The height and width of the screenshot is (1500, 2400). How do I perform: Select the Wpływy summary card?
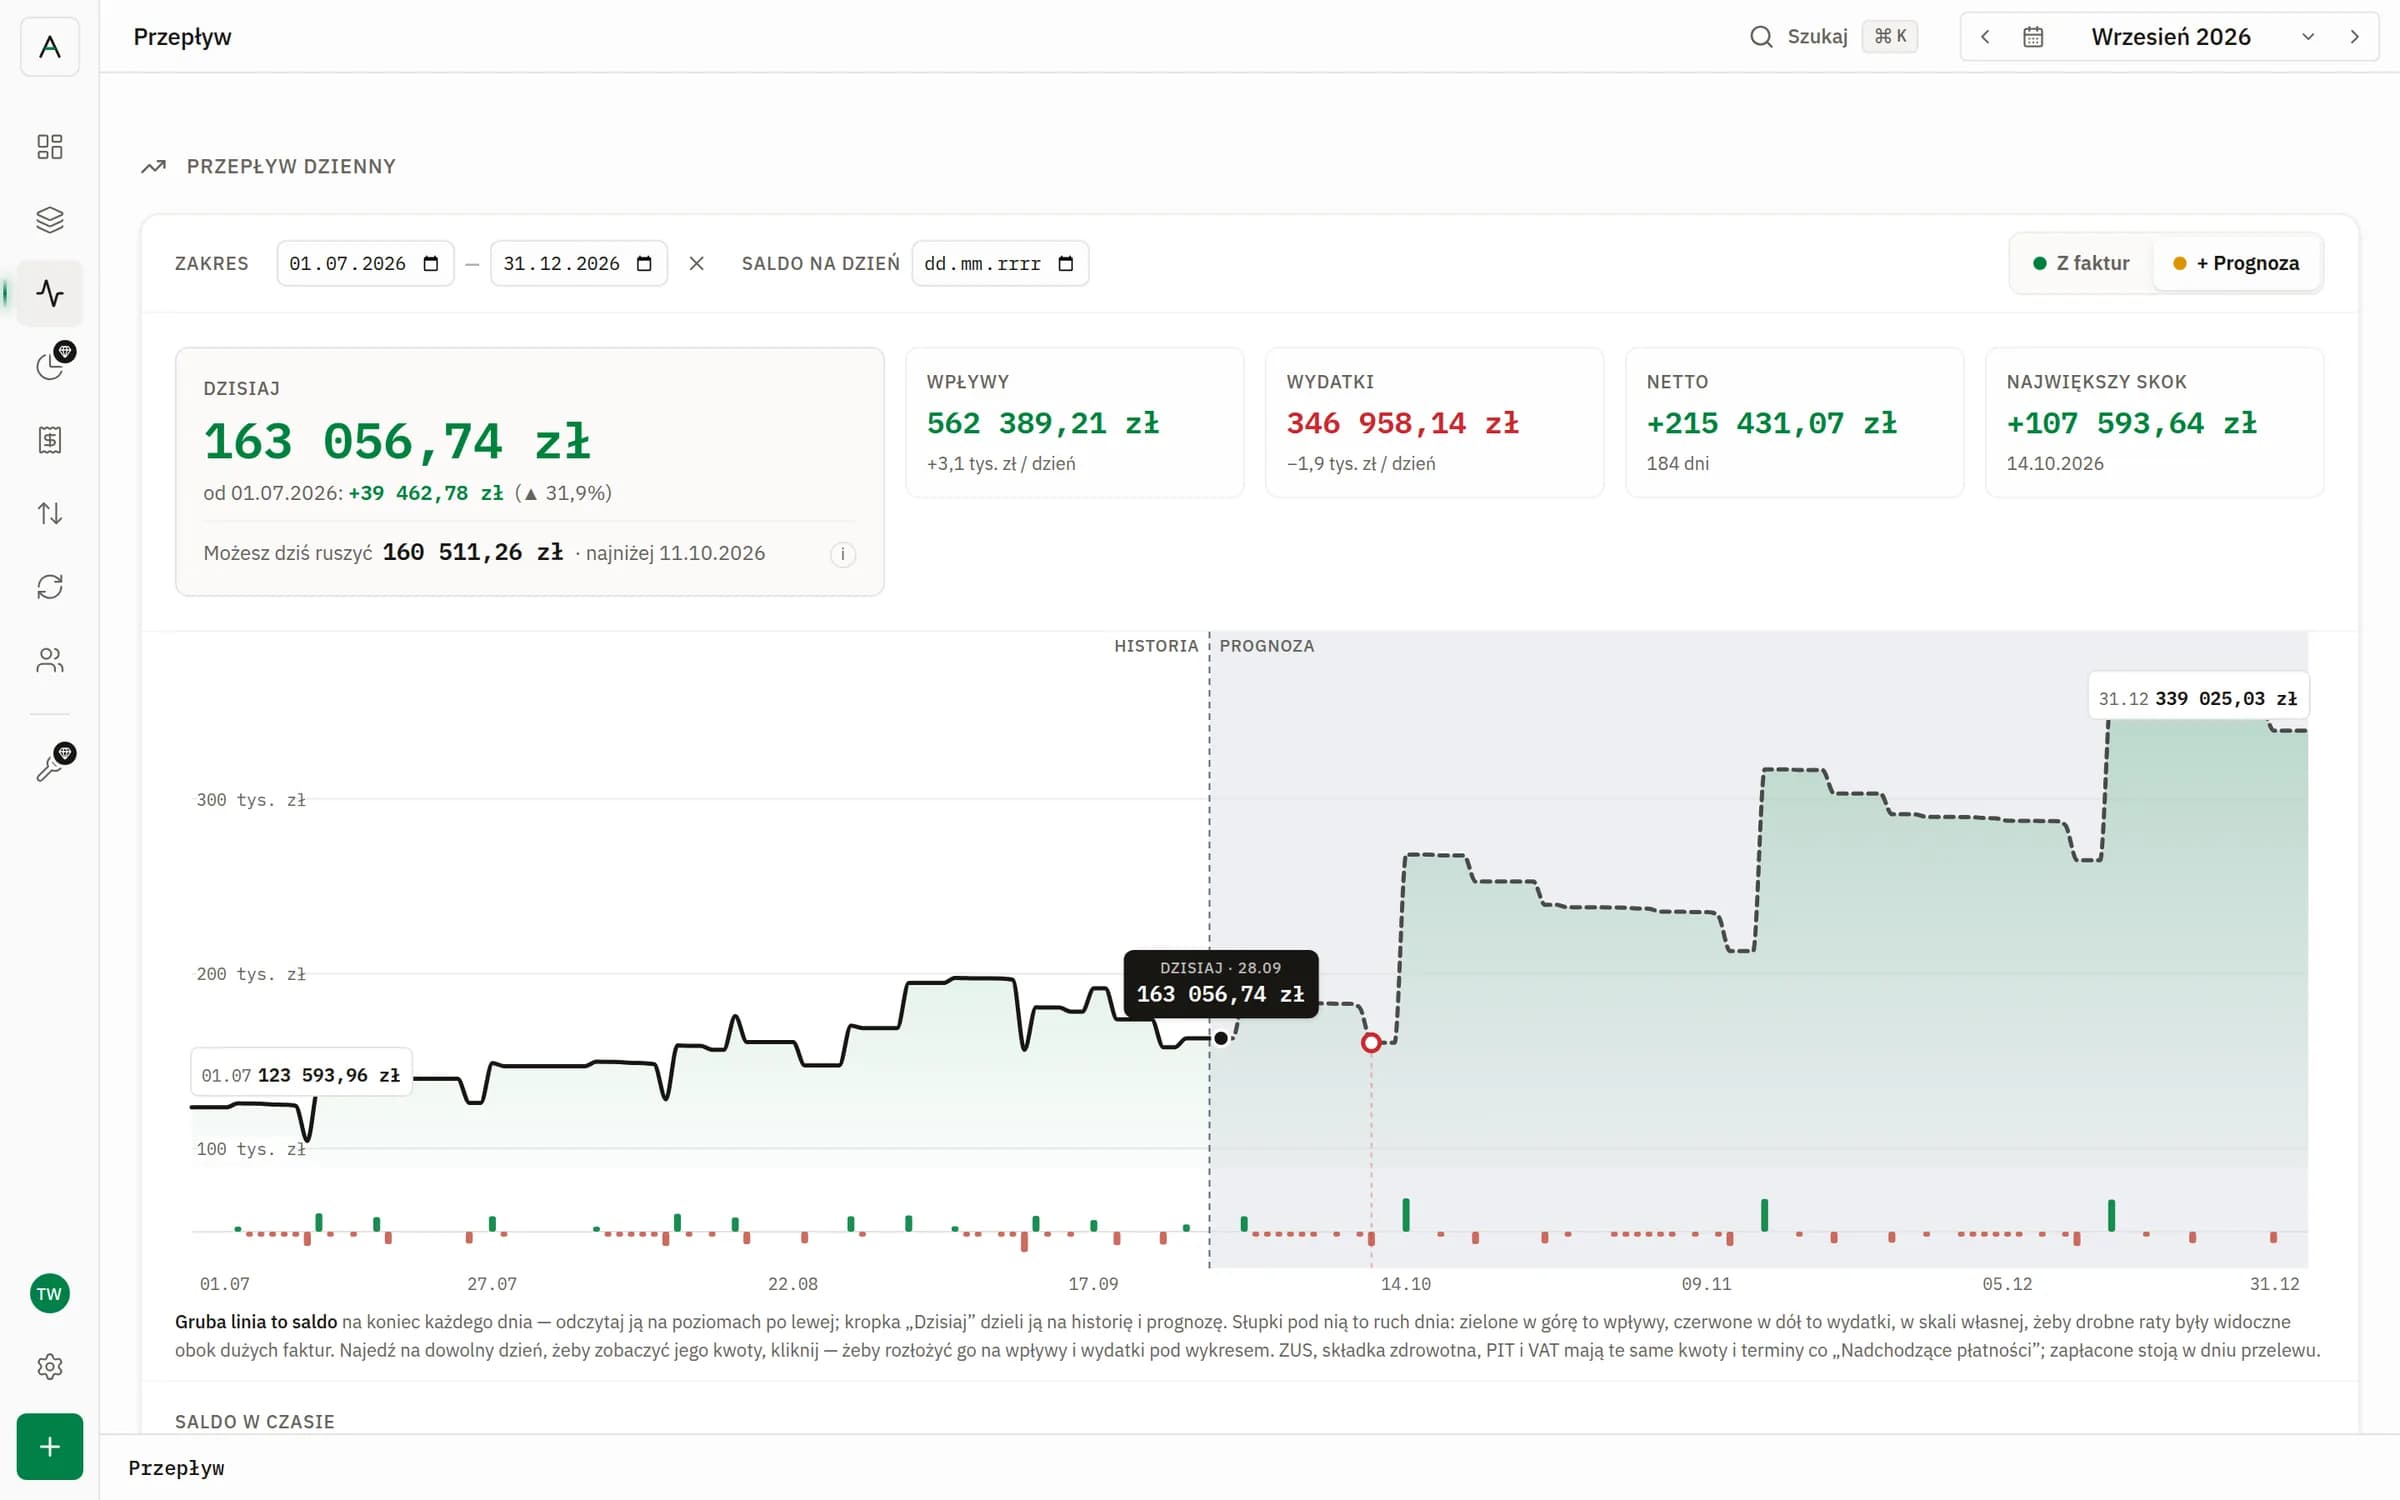[1074, 422]
